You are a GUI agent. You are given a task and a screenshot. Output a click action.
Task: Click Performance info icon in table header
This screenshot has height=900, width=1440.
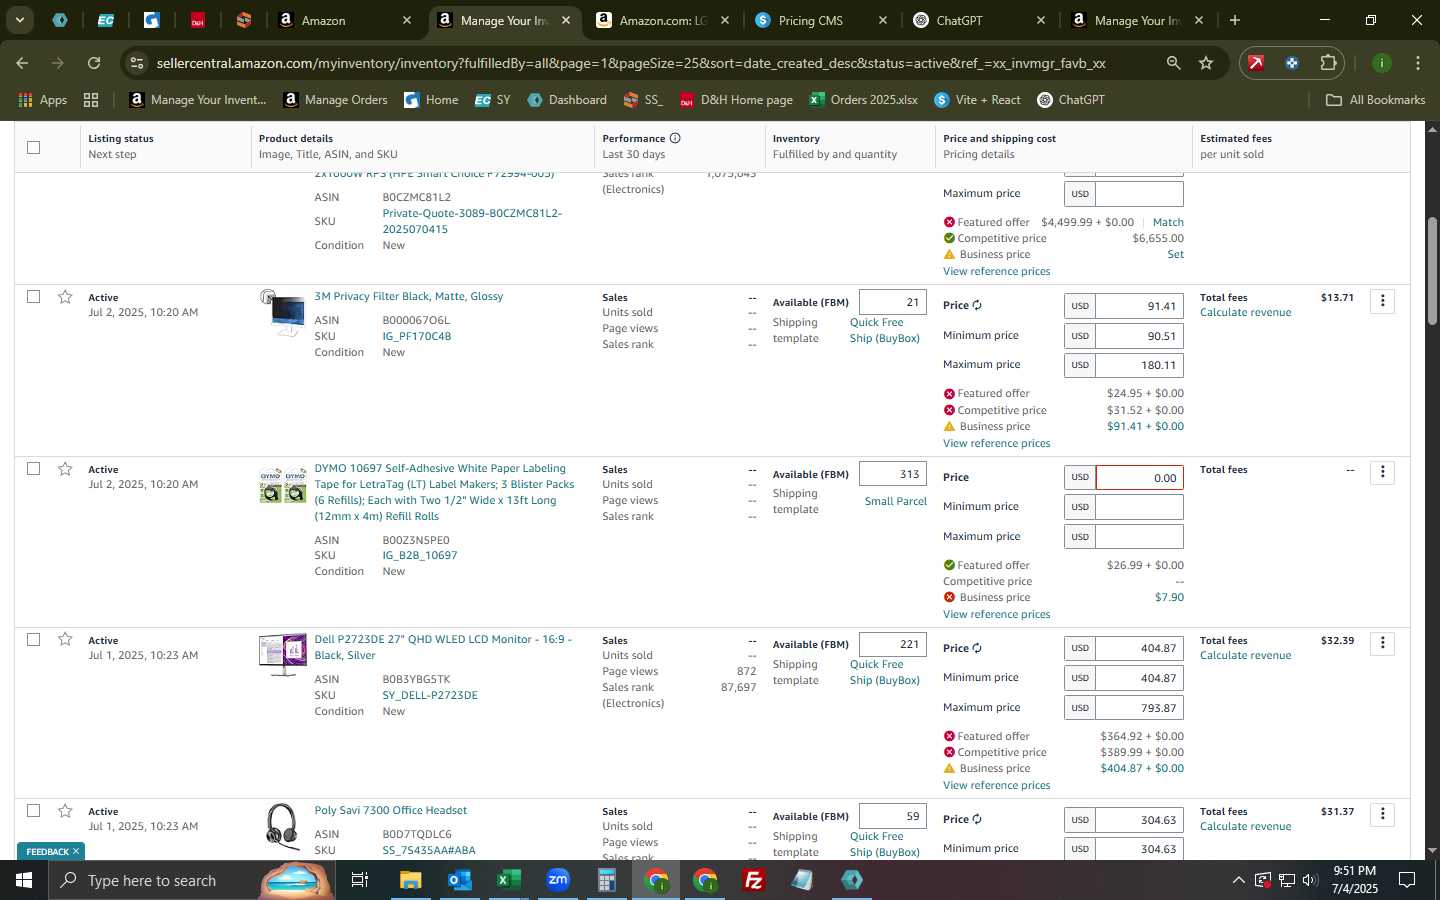pos(675,138)
